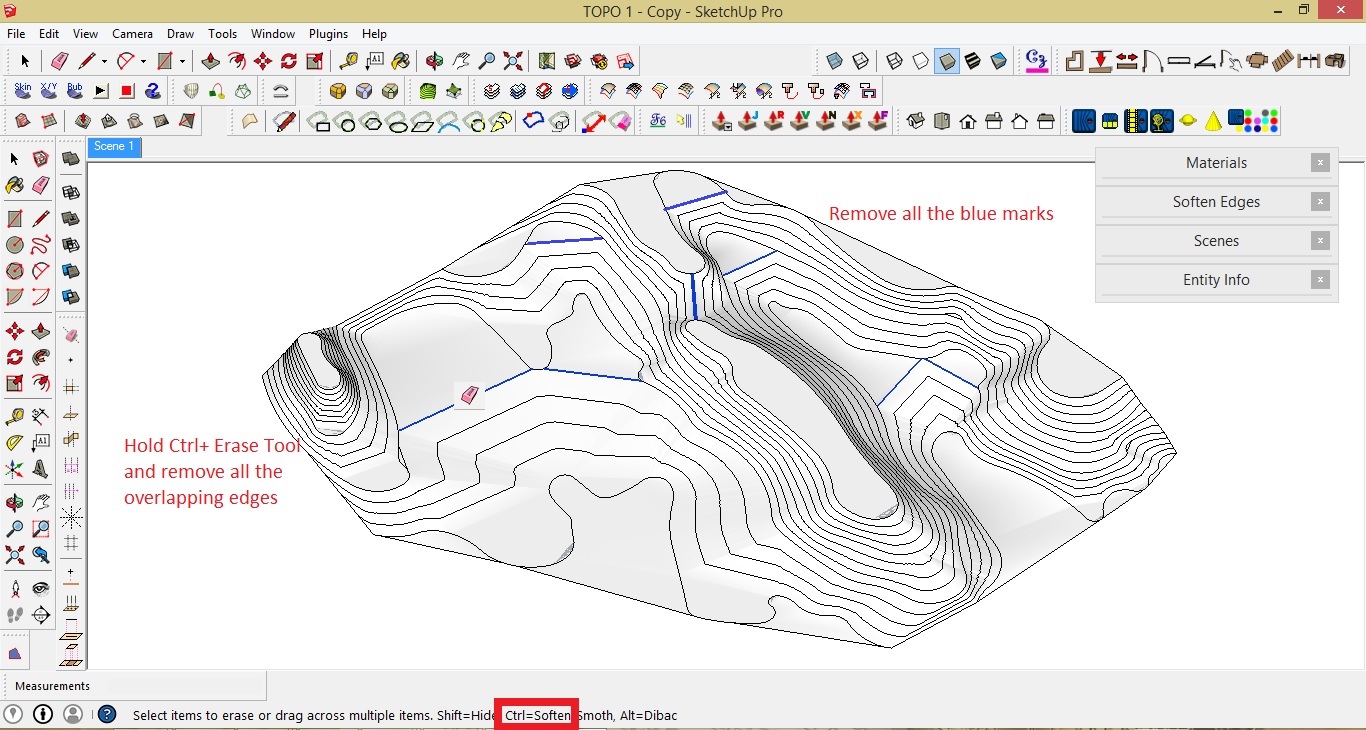Use the Tape Measure tool
The height and width of the screenshot is (730, 1366).
350,61
